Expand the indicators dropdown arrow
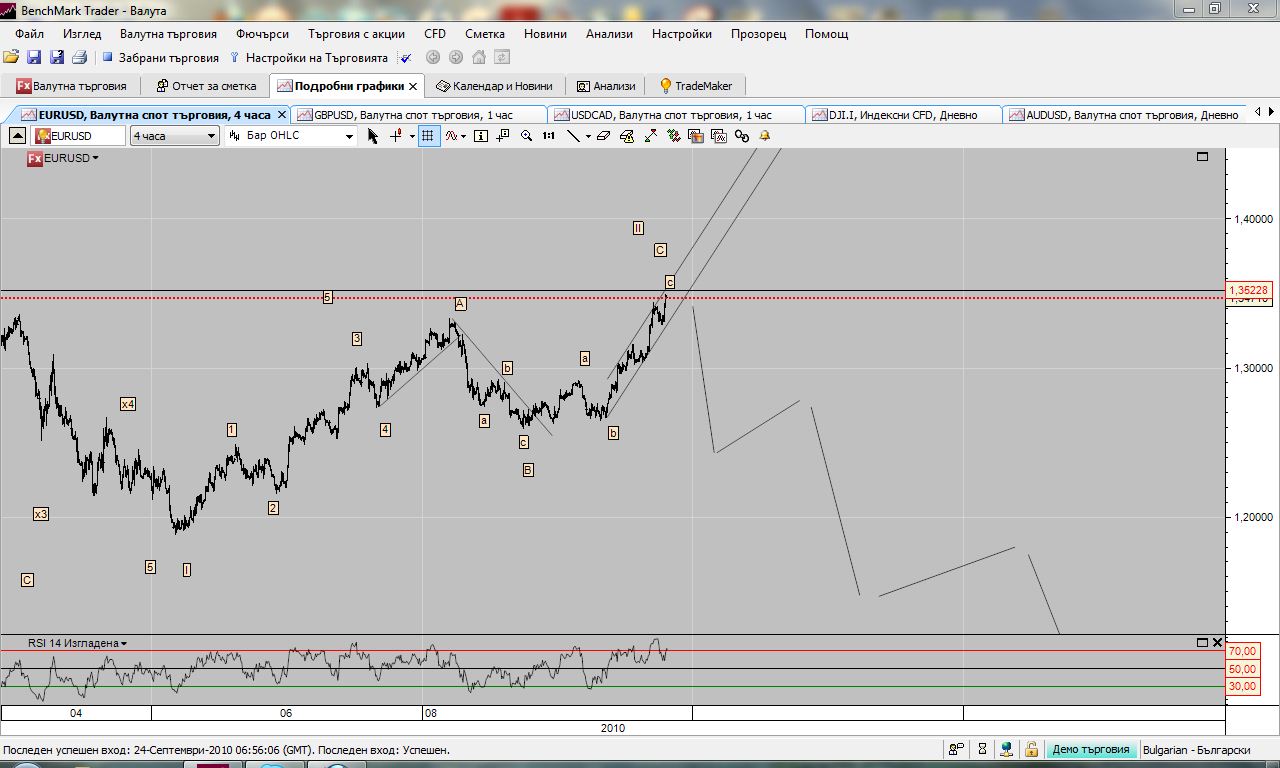Image resolution: width=1280 pixels, height=768 pixels. pyautogui.click(x=463, y=136)
